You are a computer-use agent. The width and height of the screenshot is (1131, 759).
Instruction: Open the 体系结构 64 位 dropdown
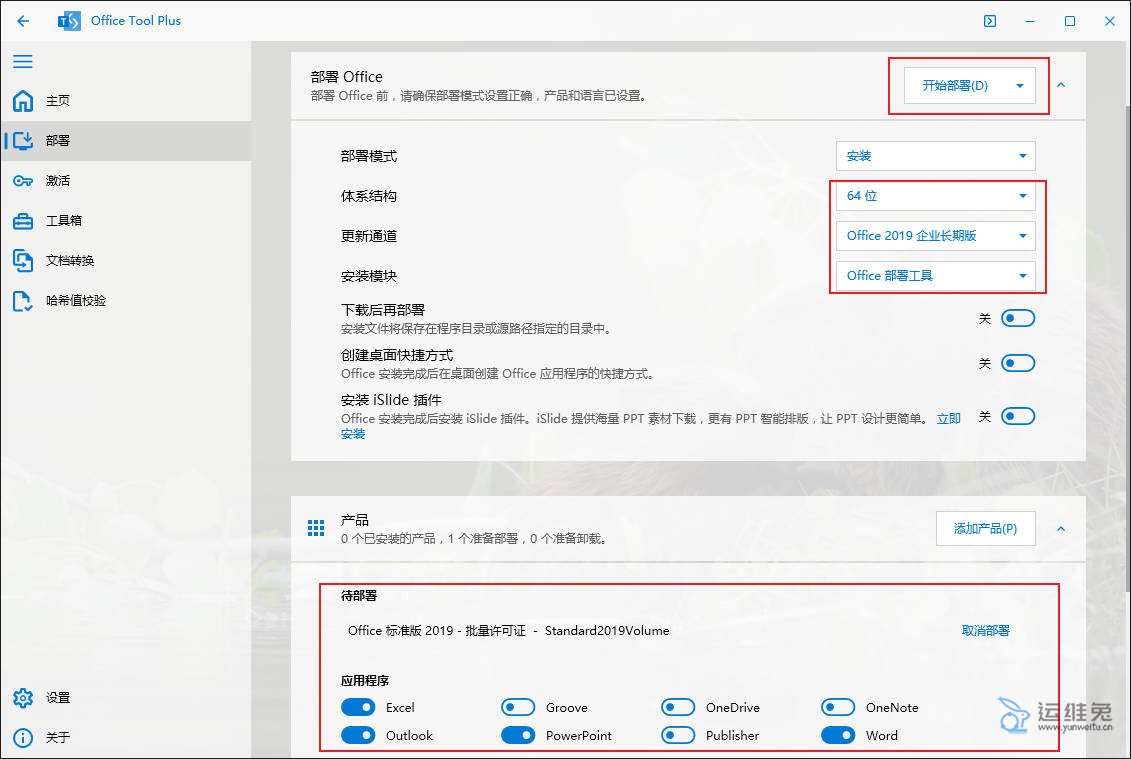point(935,196)
